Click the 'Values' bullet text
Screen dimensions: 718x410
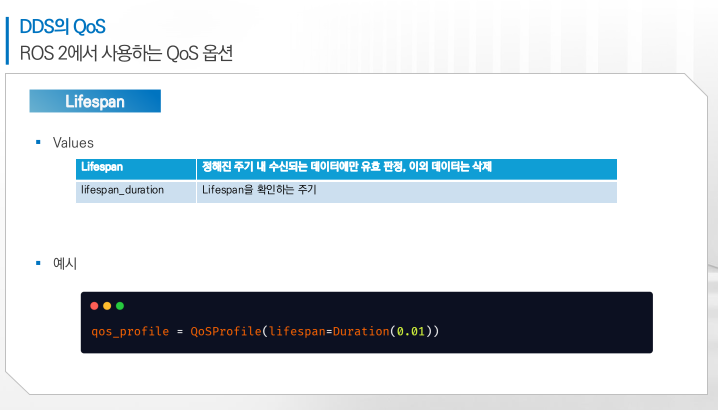(x=73, y=143)
